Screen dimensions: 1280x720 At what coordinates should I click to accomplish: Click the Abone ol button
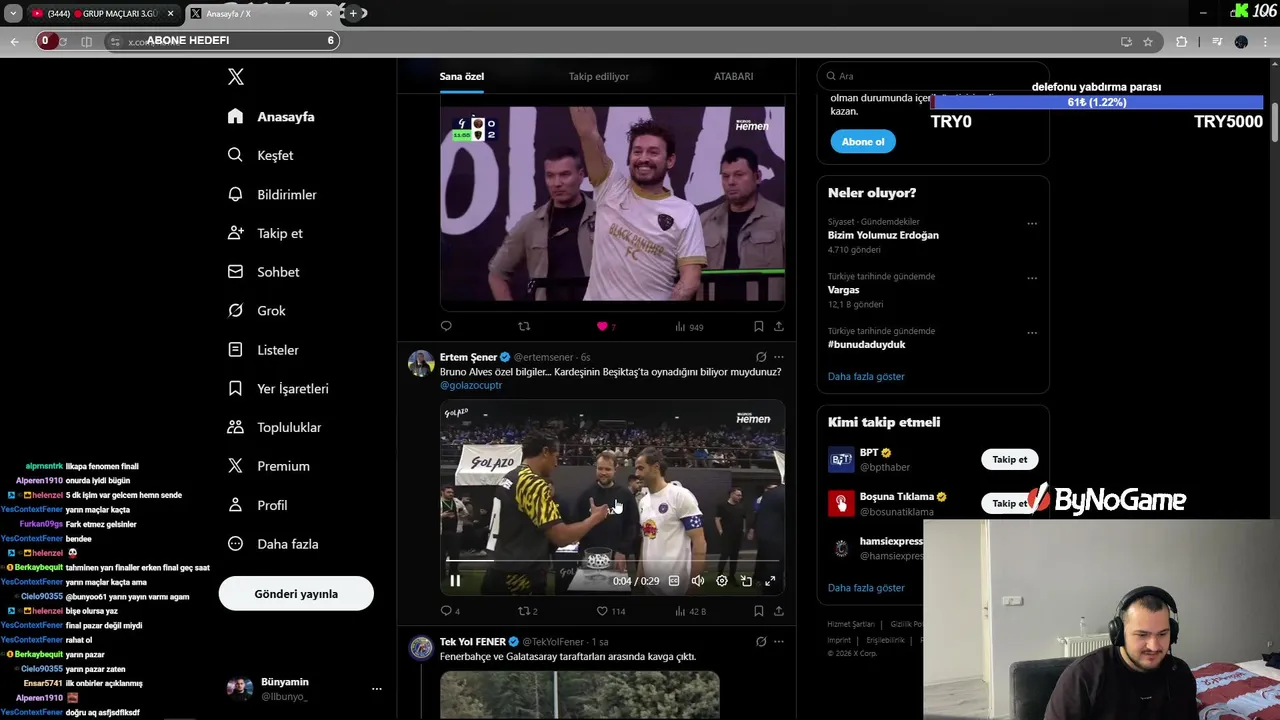(863, 142)
